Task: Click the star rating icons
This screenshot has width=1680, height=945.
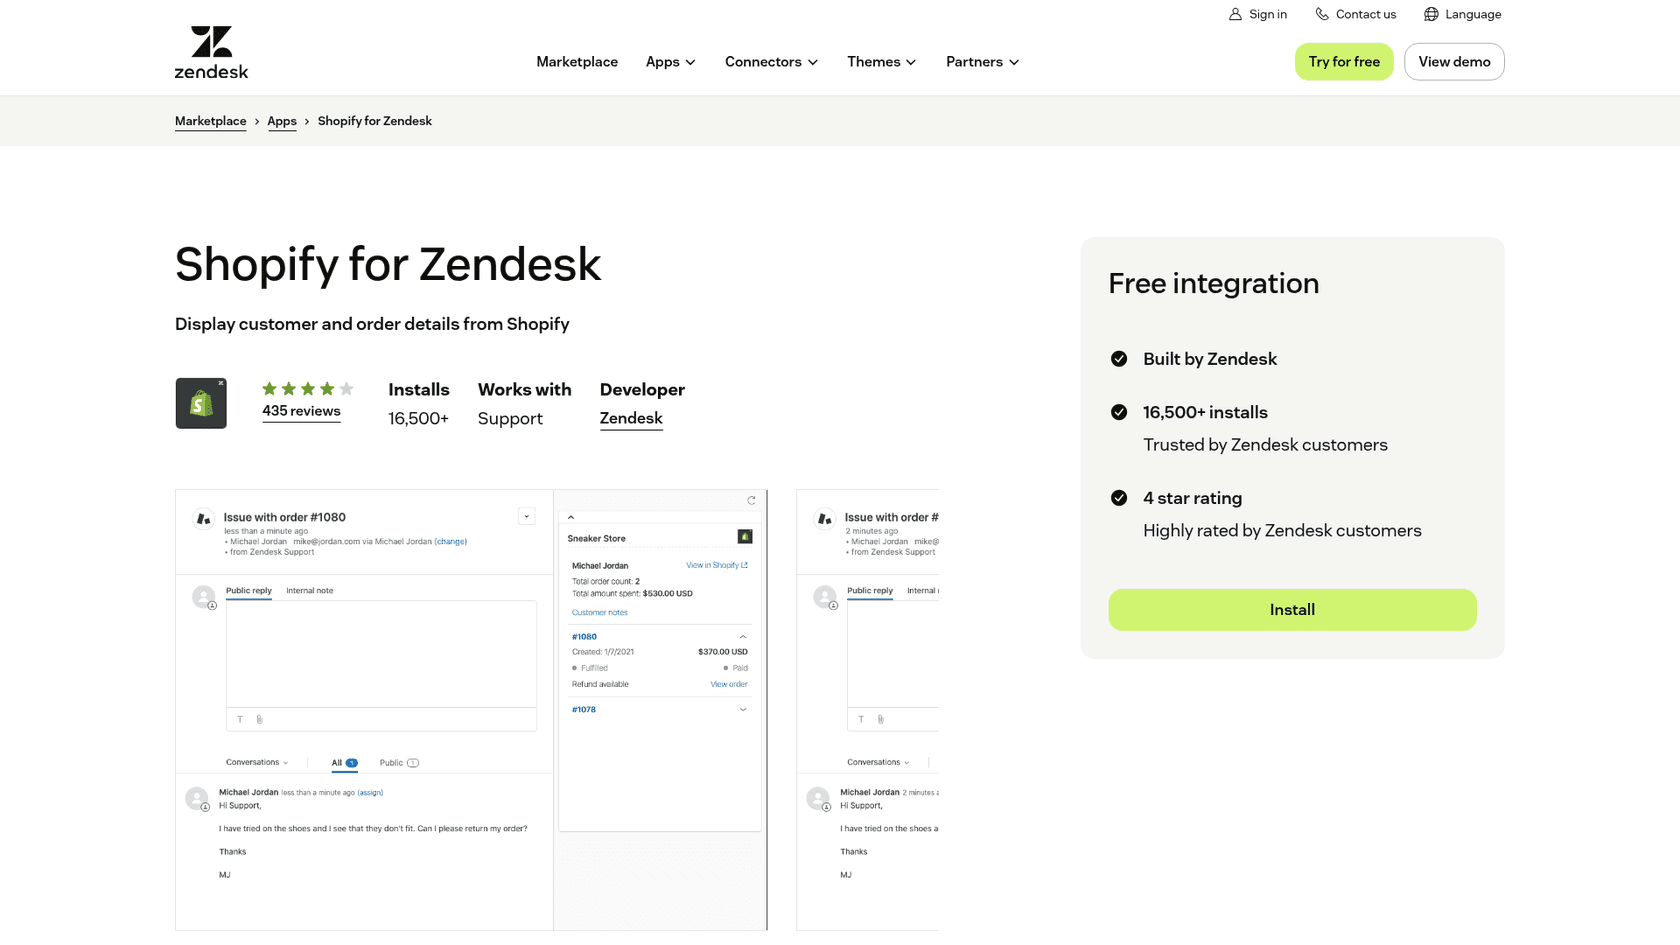Action: pyautogui.click(x=308, y=389)
